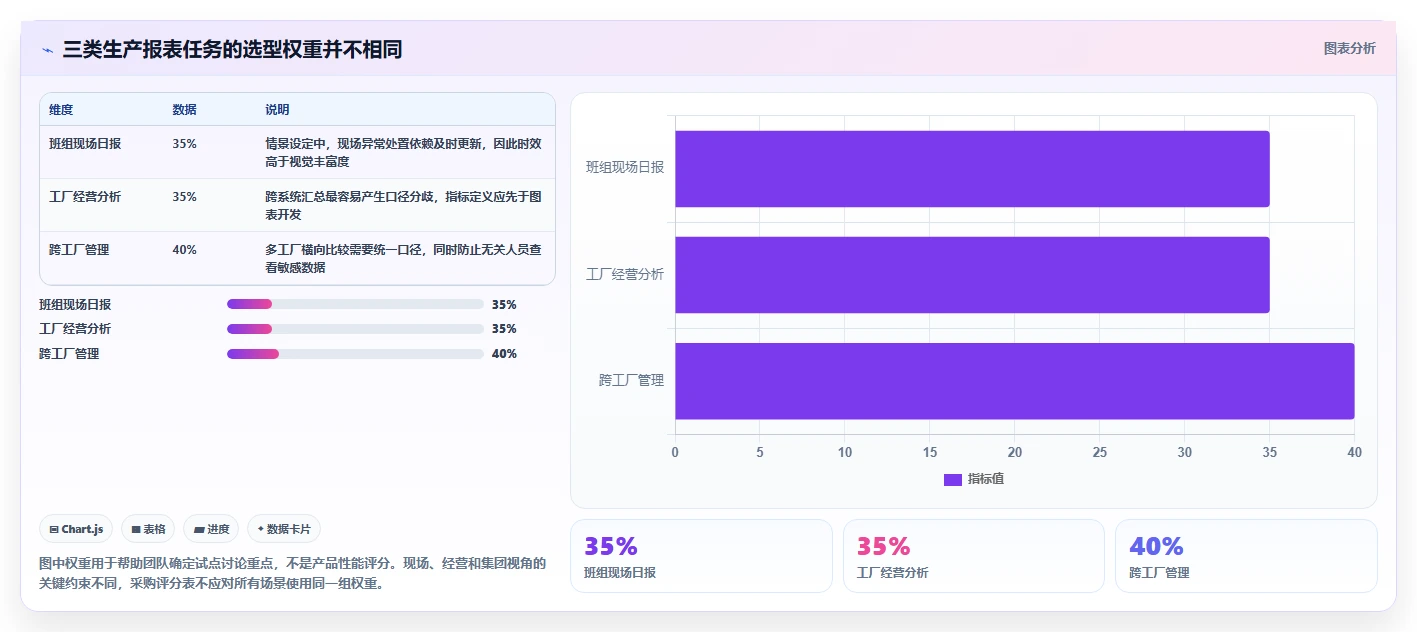Screen dimensions: 1417x632
Task: Click the 维度 table column header
Action: (61, 109)
